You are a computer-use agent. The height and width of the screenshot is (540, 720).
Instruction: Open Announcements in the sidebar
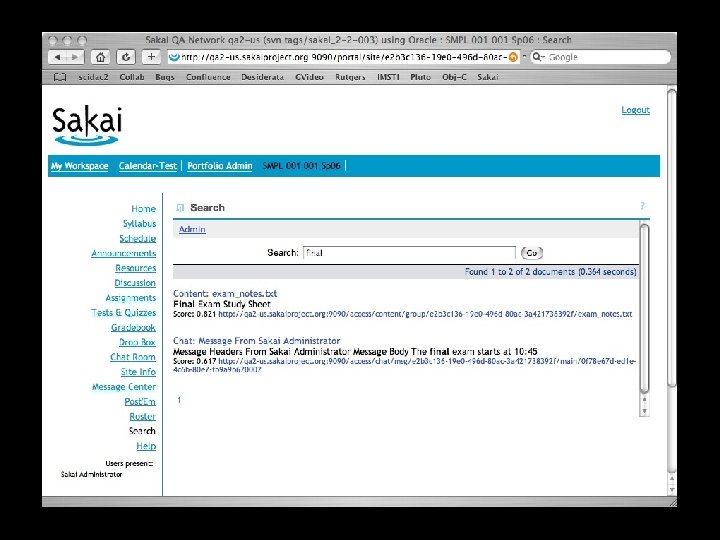point(124,253)
